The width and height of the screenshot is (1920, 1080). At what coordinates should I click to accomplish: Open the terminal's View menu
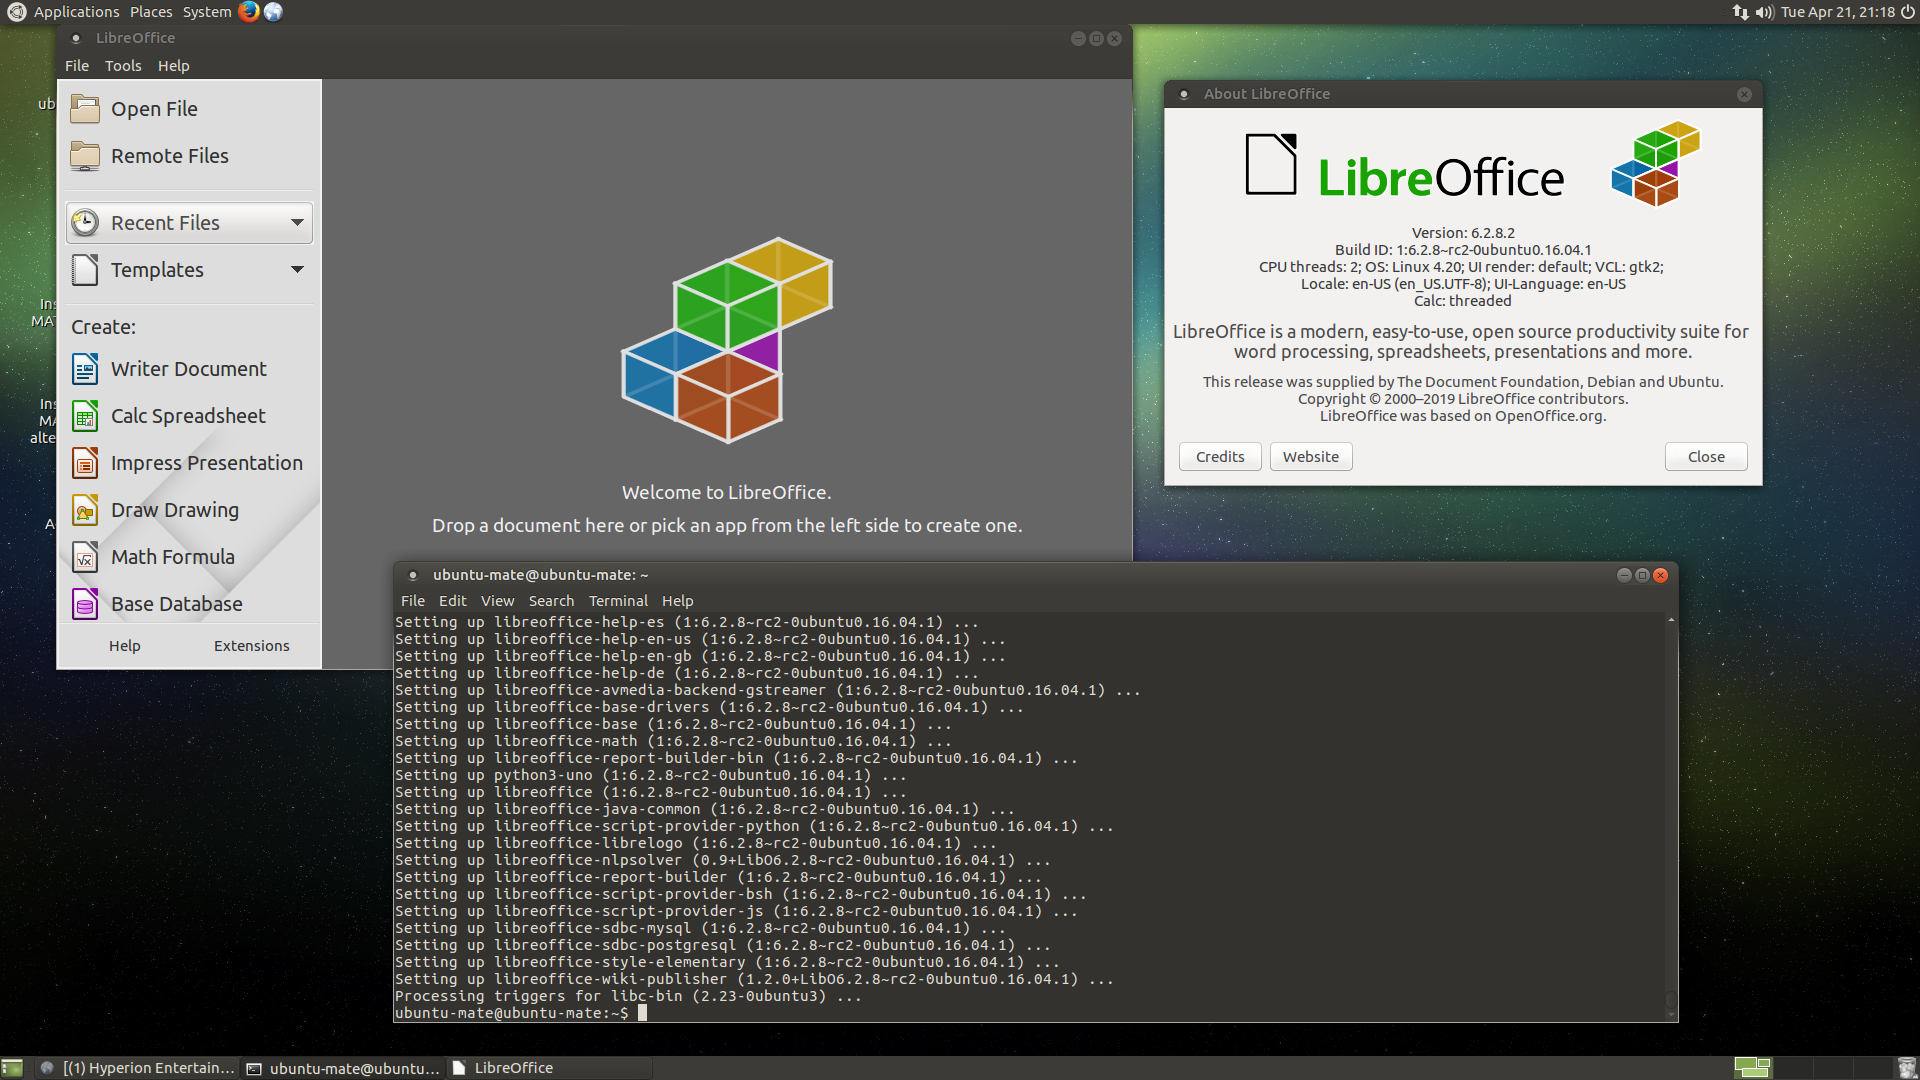click(x=497, y=601)
